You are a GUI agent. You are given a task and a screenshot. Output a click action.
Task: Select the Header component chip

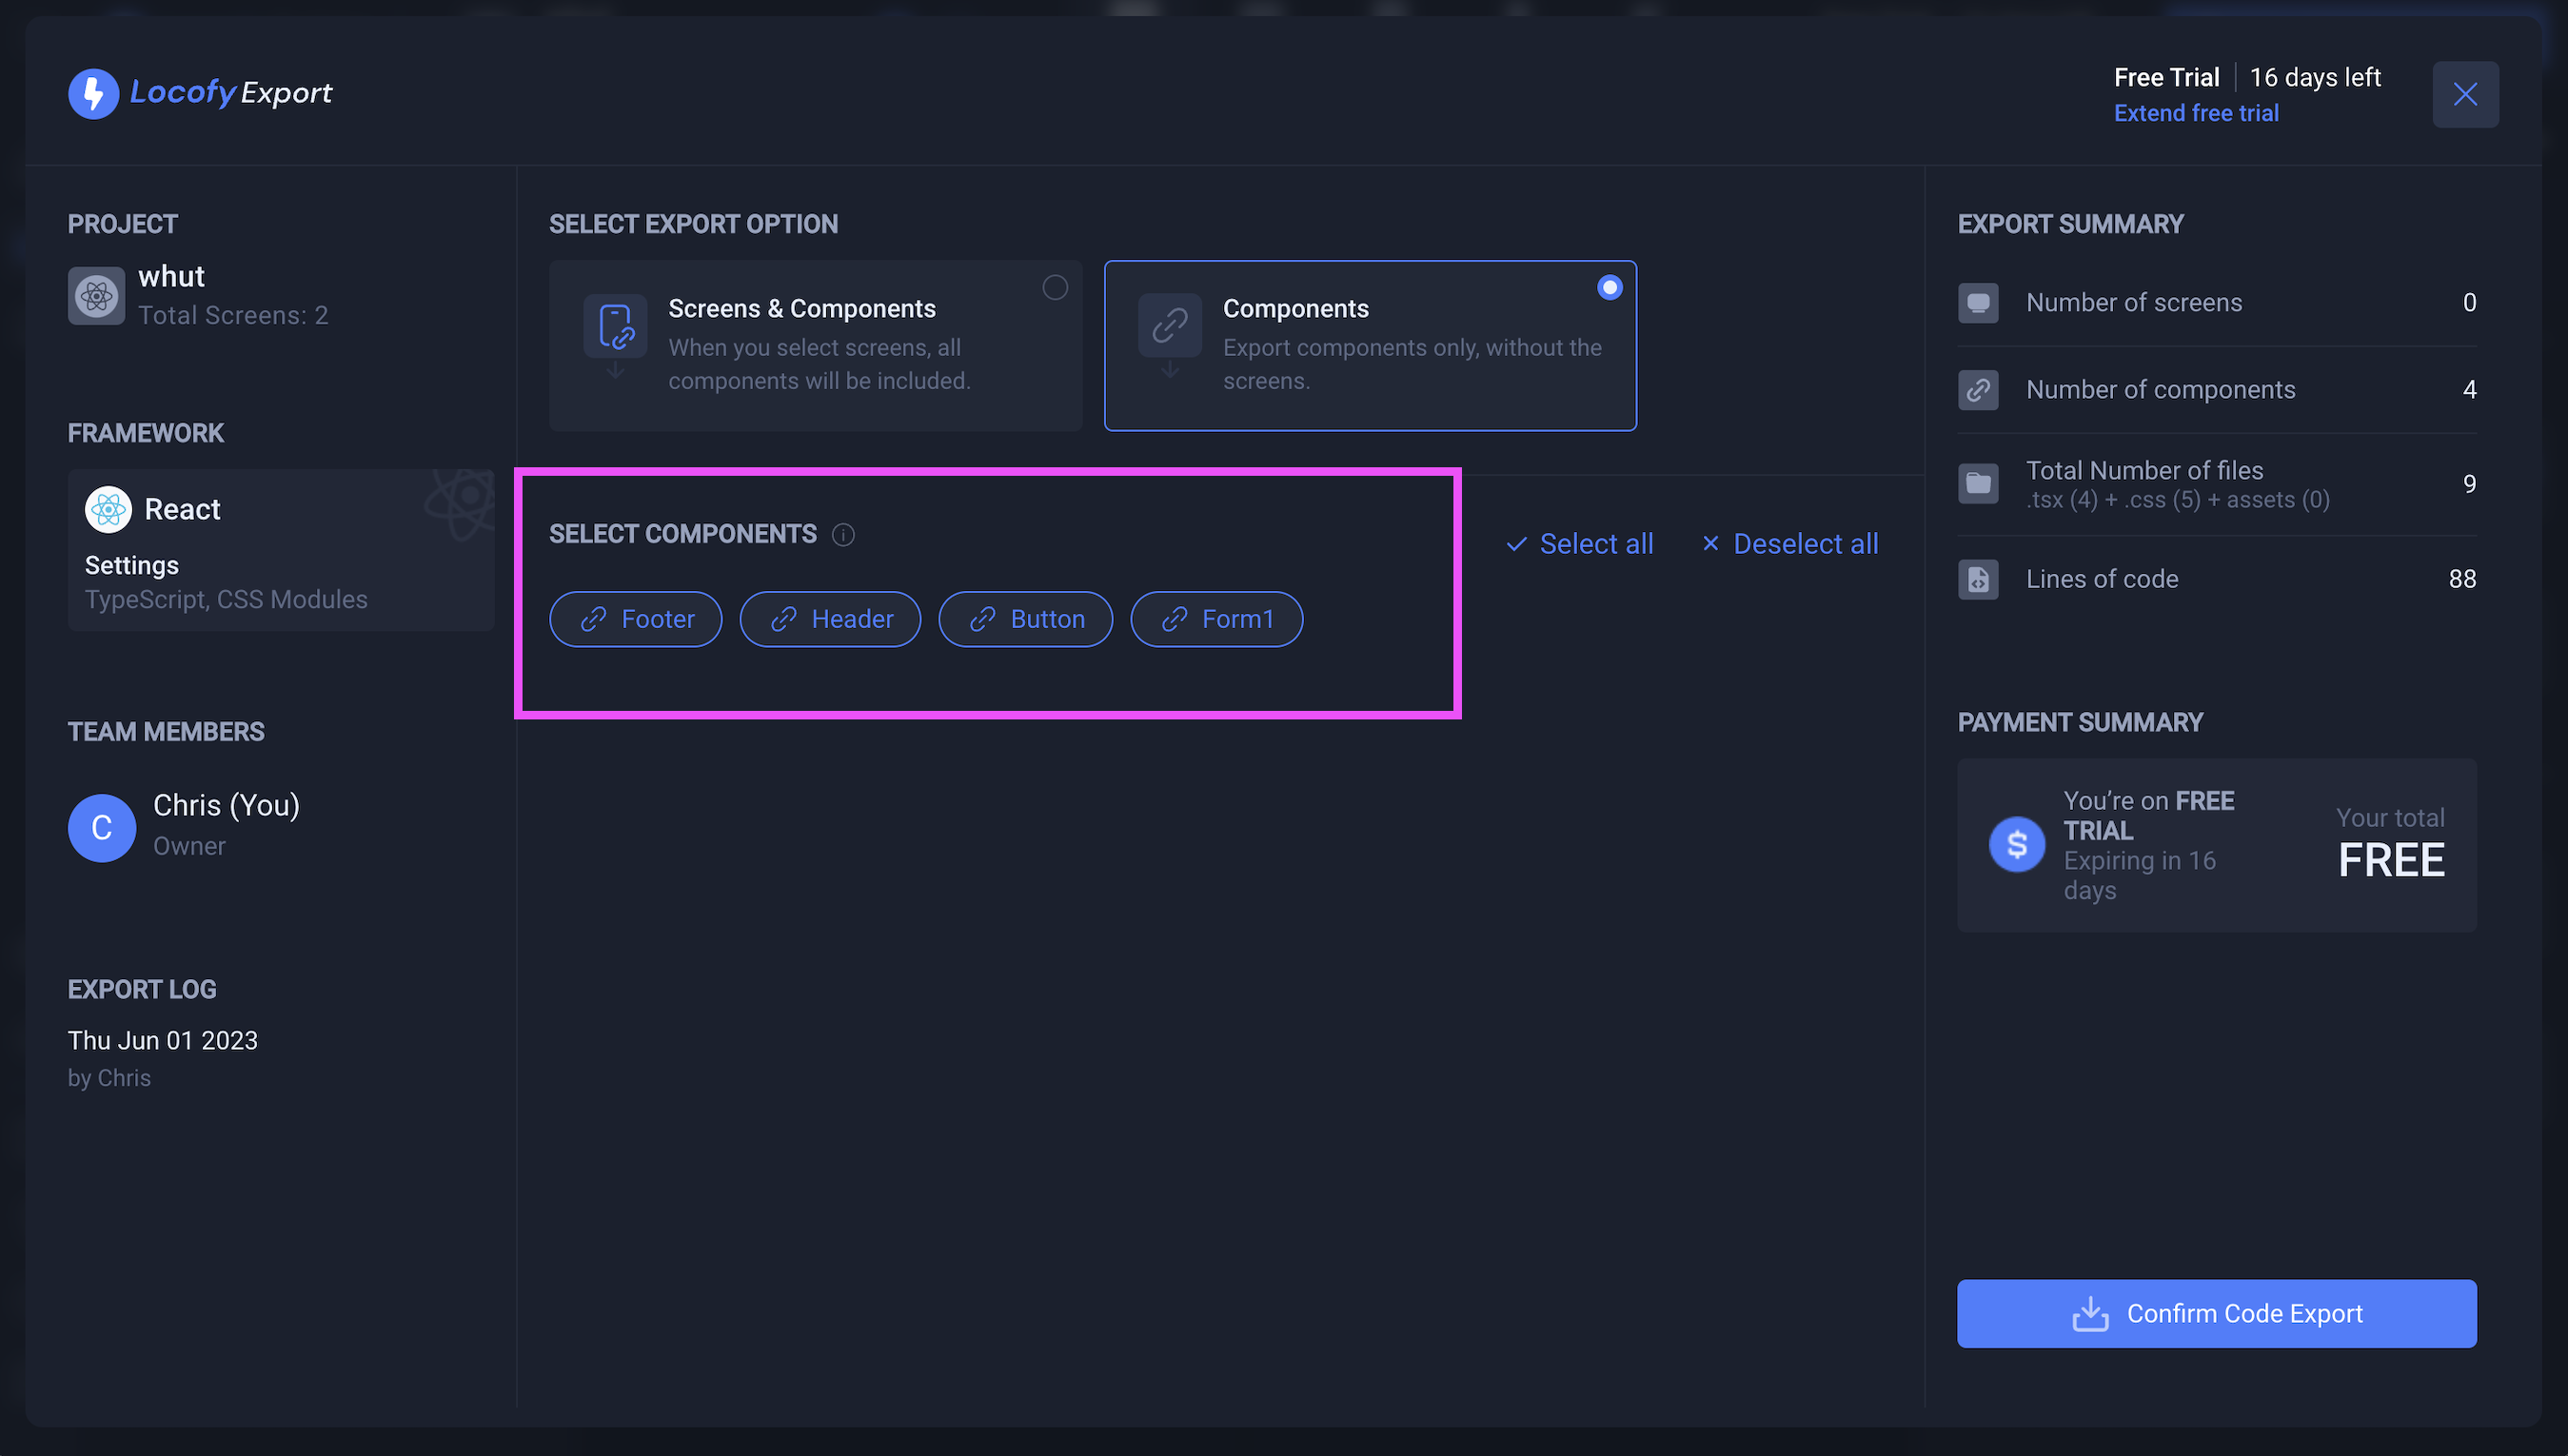[x=830, y=618]
